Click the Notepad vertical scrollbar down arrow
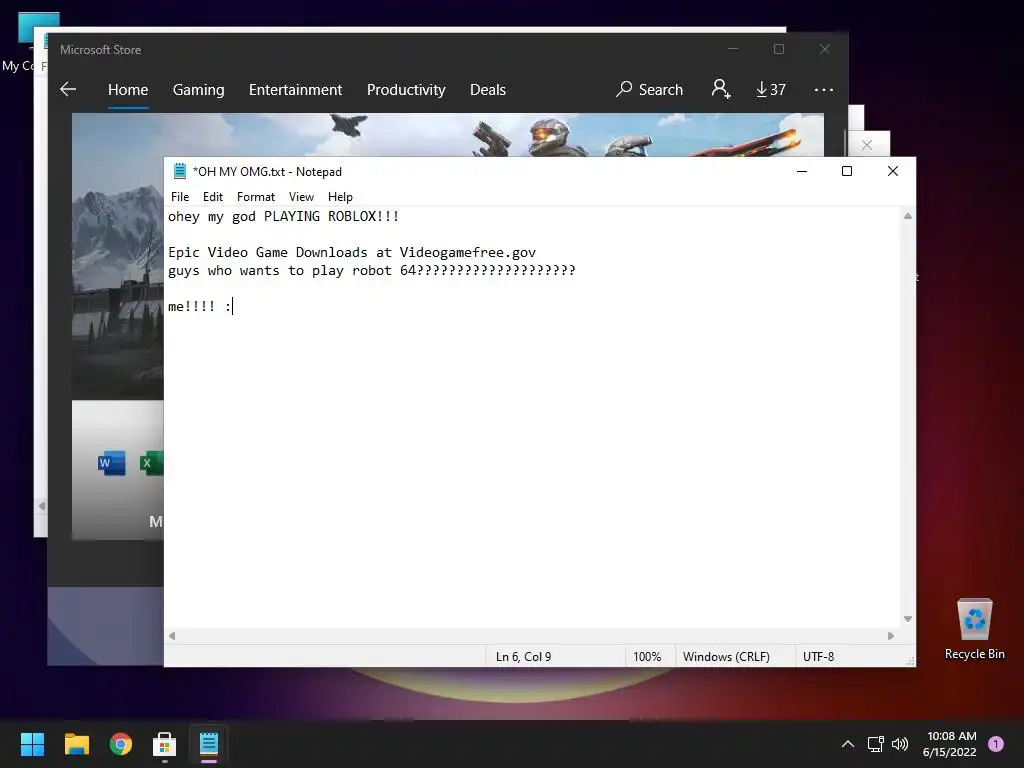The image size is (1024, 768). point(908,618)
